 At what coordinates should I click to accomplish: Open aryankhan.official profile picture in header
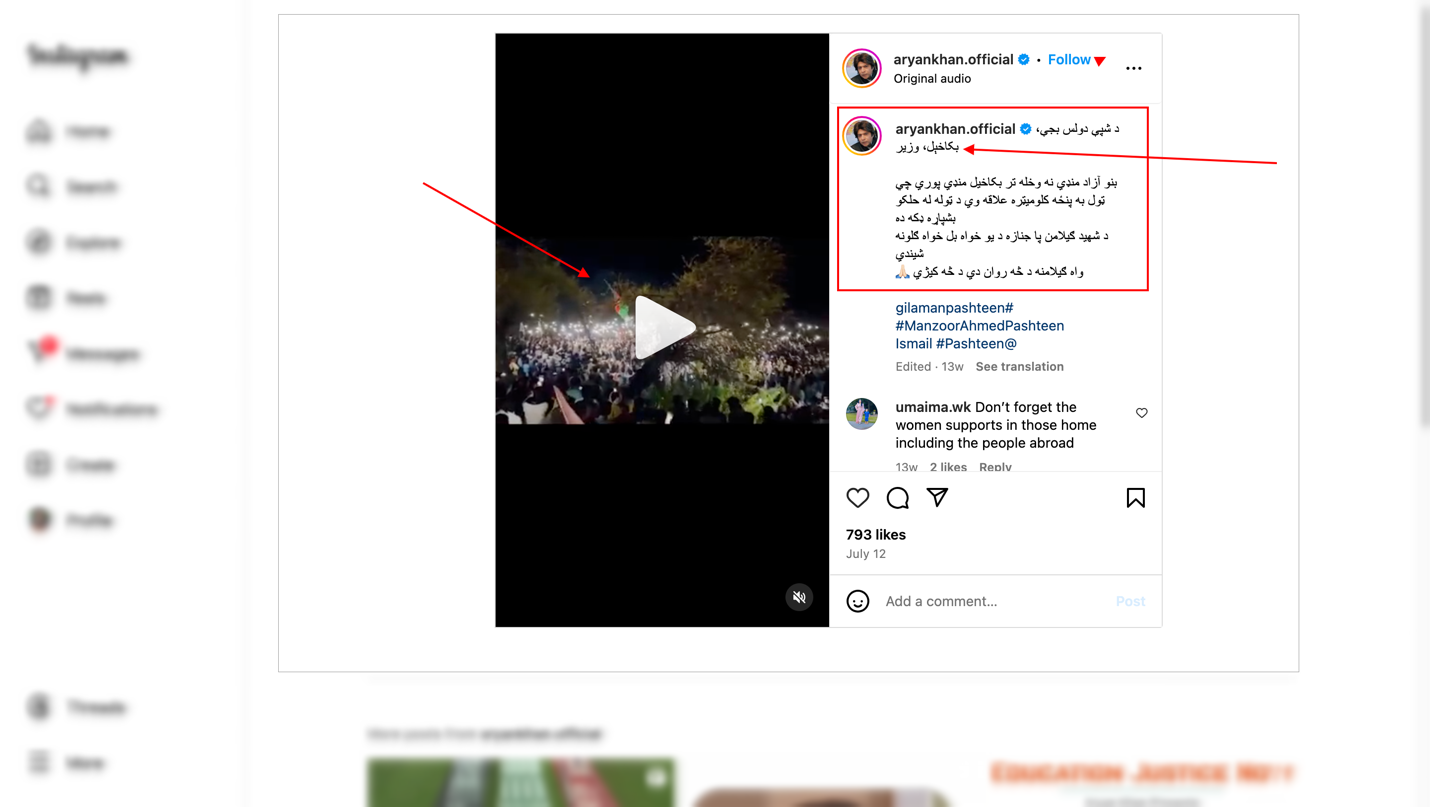point(861,68)
